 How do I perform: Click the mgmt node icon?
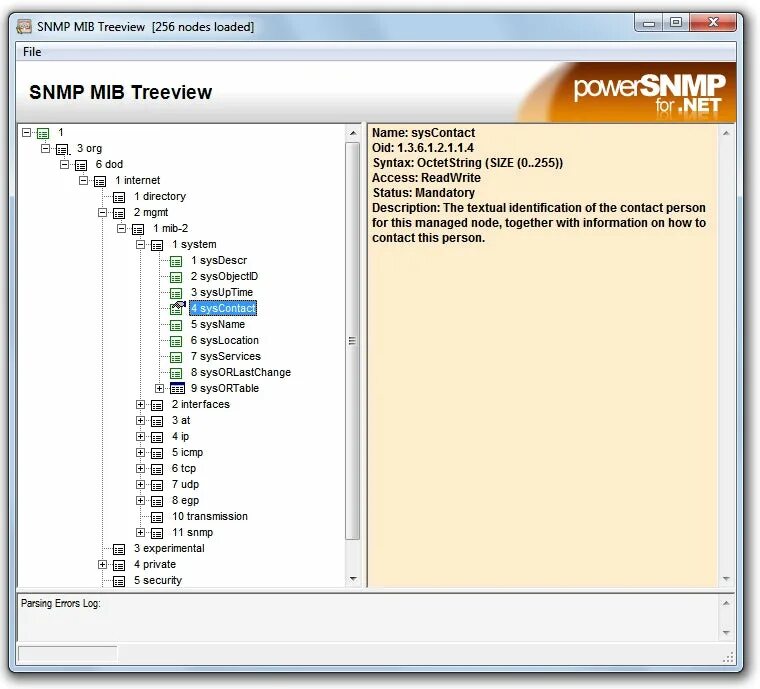pyautogui.click(x=119, y=213)
